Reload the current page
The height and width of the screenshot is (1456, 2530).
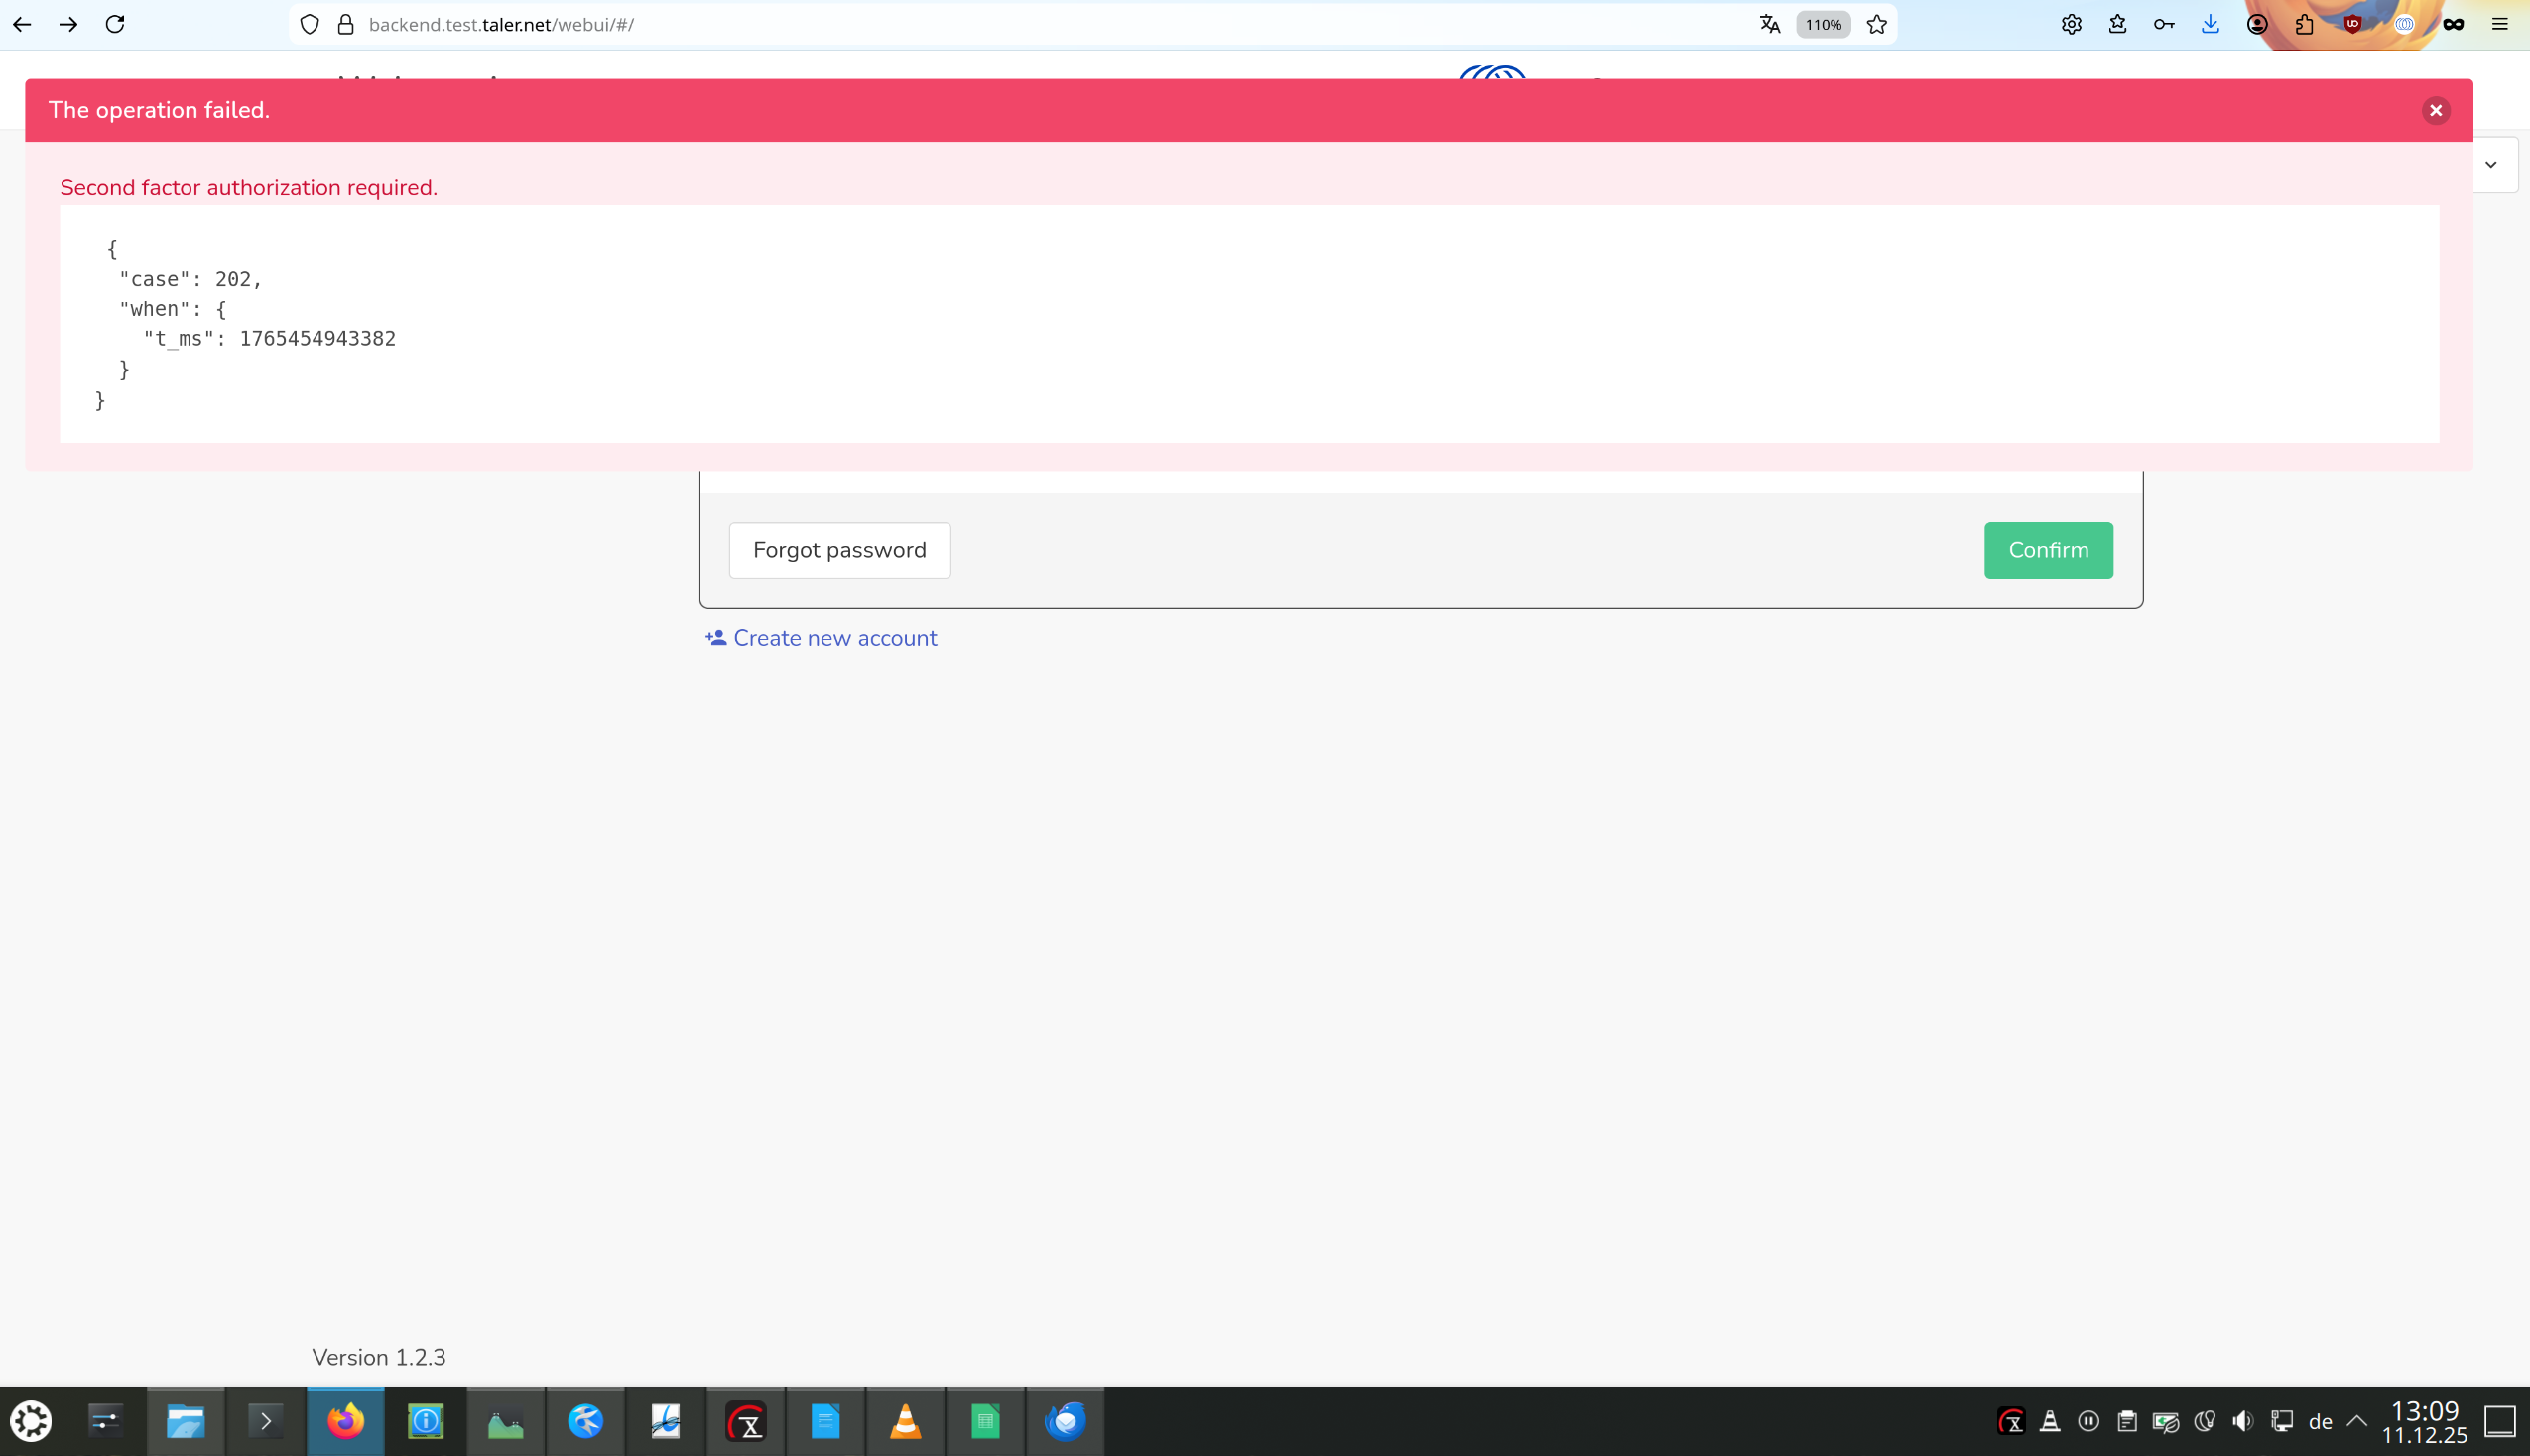[115, 25]
